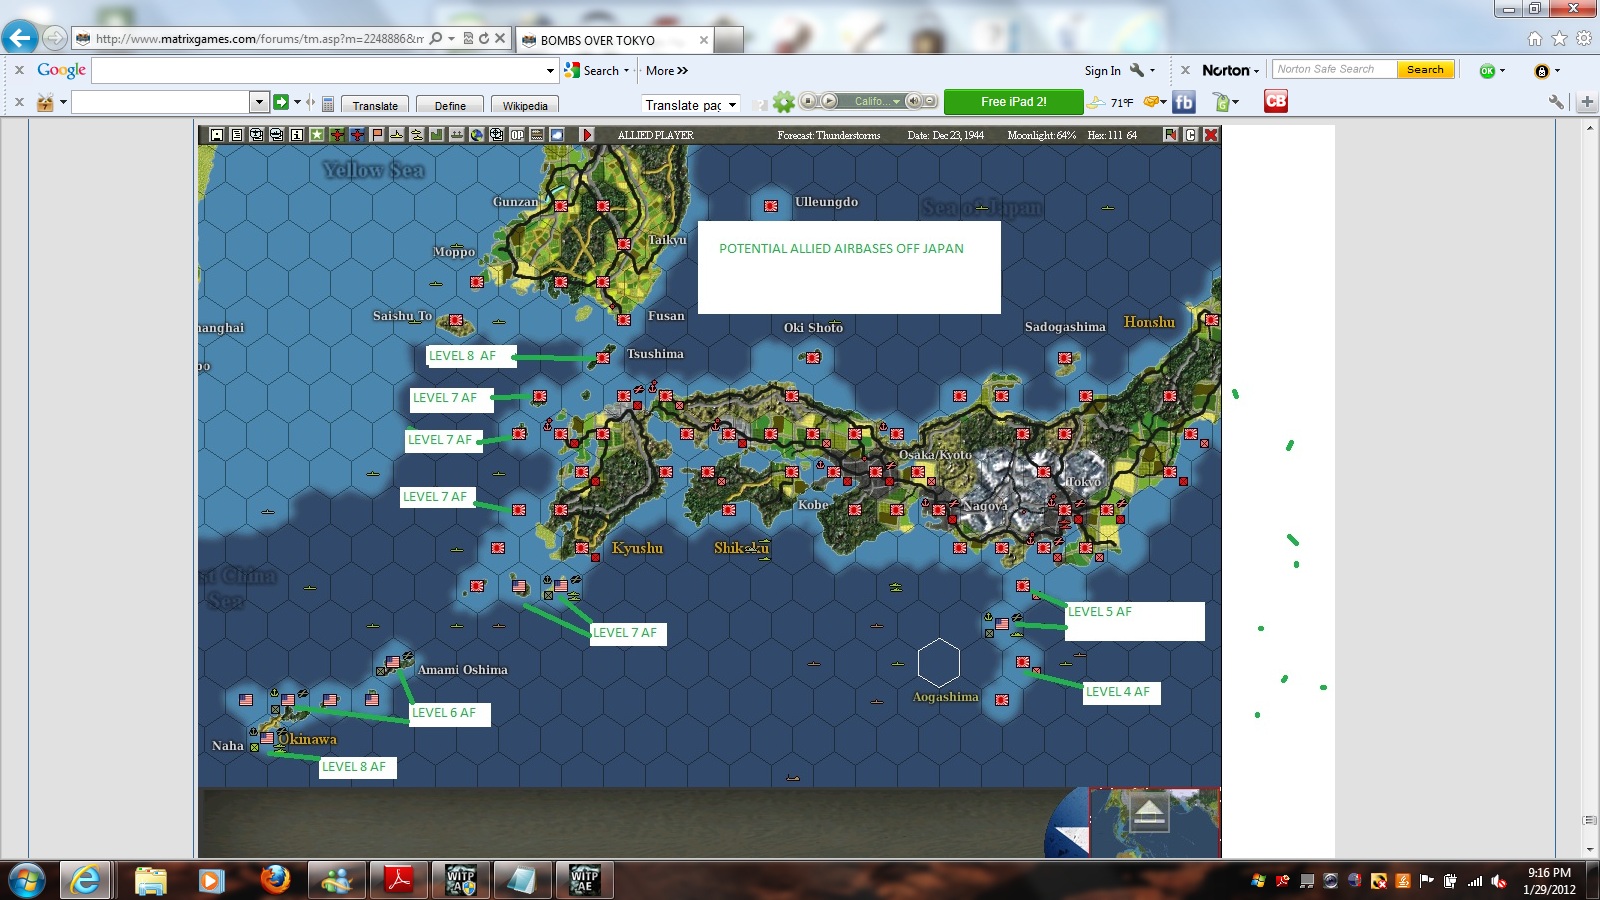Screen dimensions: 1600x900
Task: Open the Google search box dropdown arrow
Action: (550, 71)
